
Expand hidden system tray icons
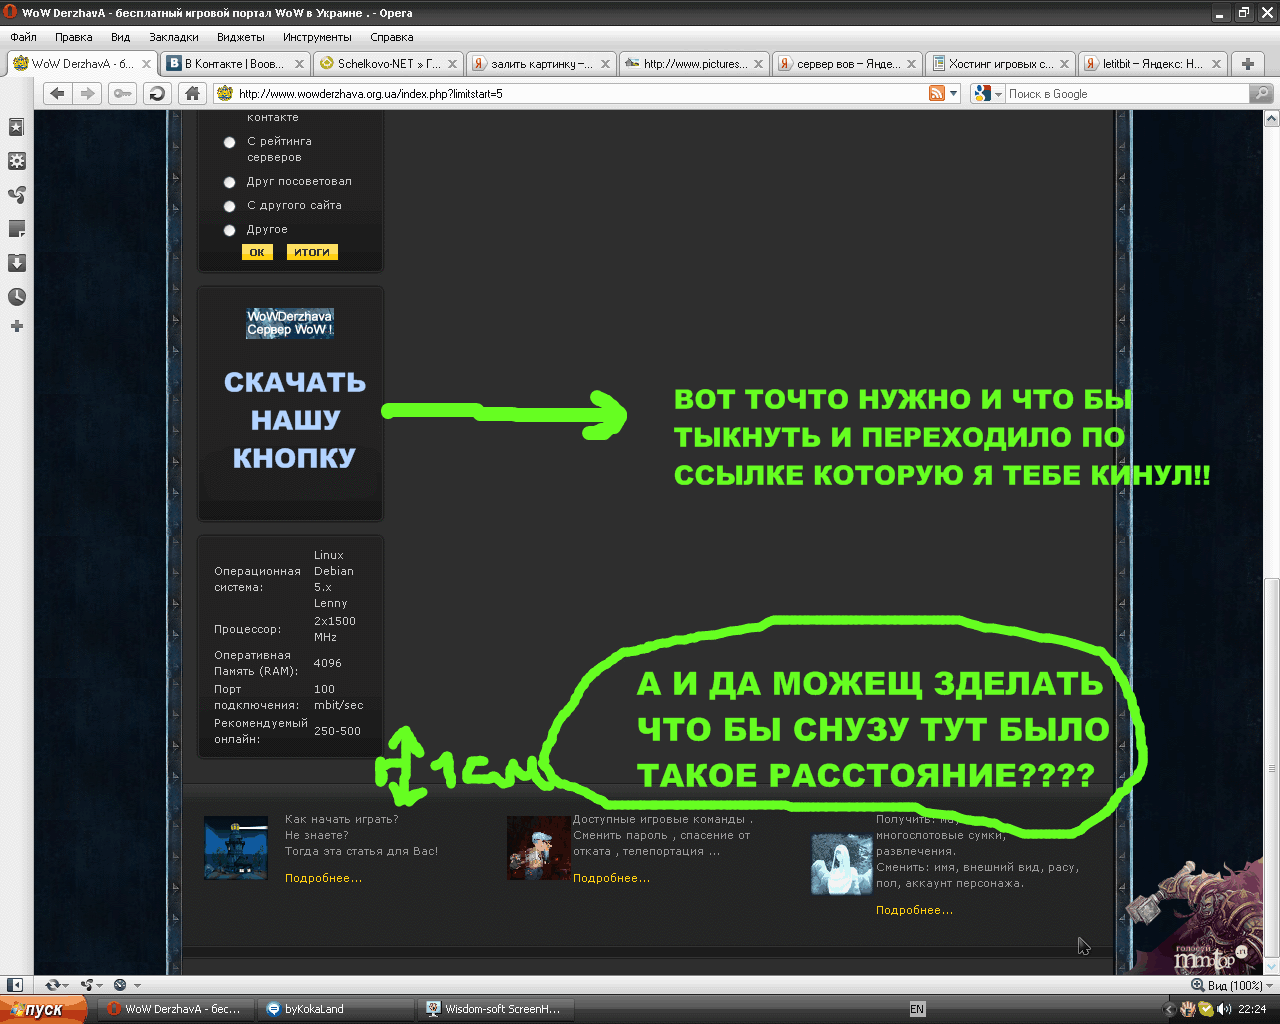1170,1009
